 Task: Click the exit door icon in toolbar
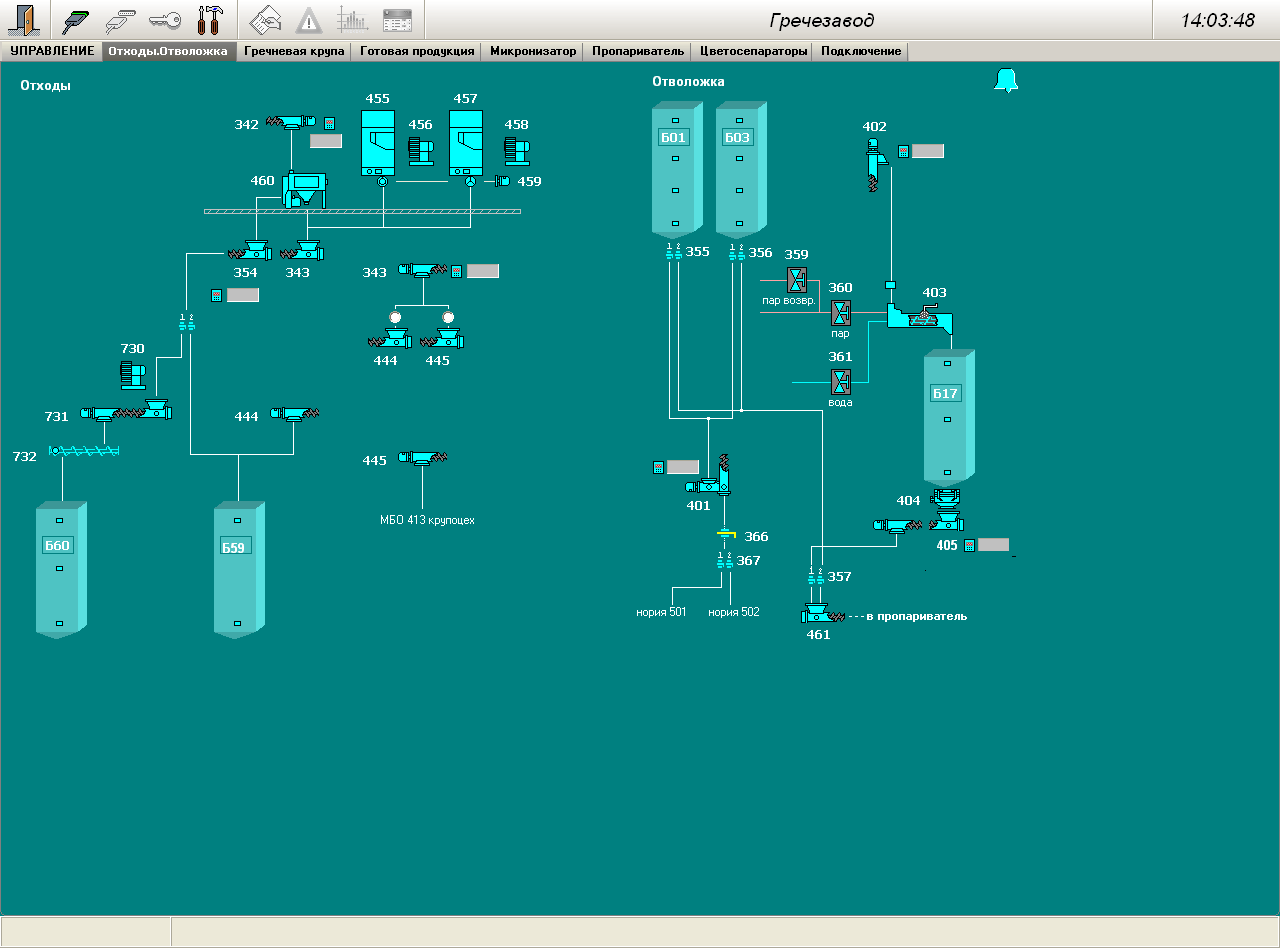pyautogui.click(x=25, y=20)
